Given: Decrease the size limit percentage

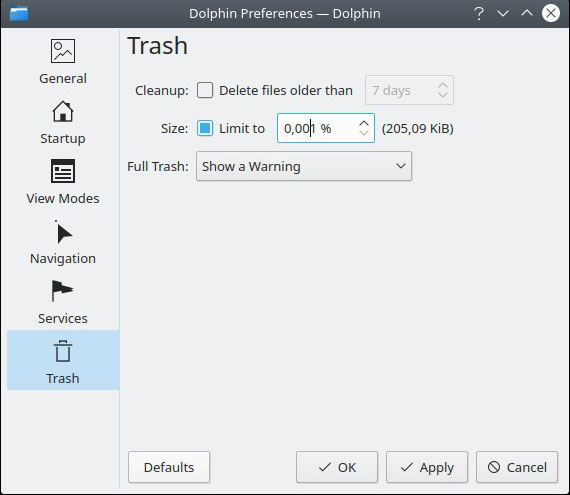Looking at the screenshot, I should point(364,133).
